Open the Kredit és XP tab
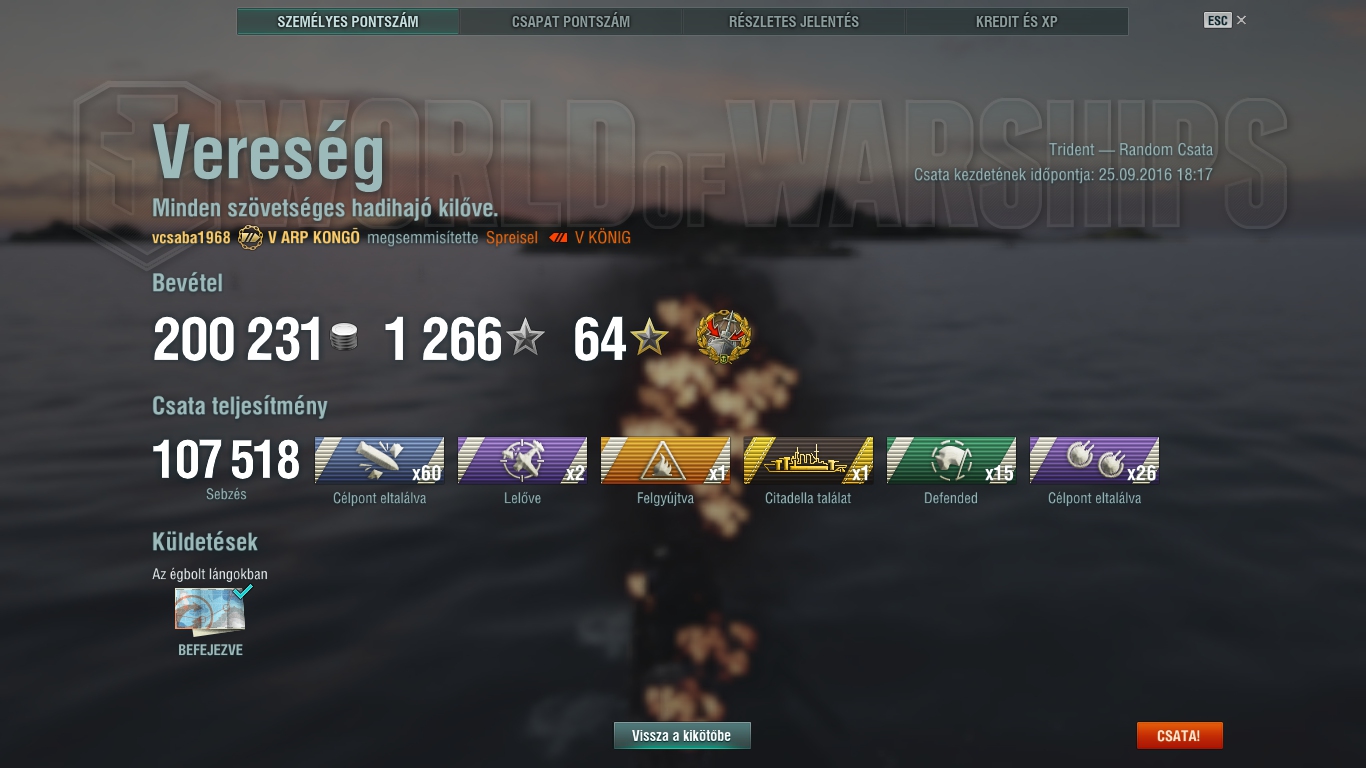 (x=1017, y=21)
